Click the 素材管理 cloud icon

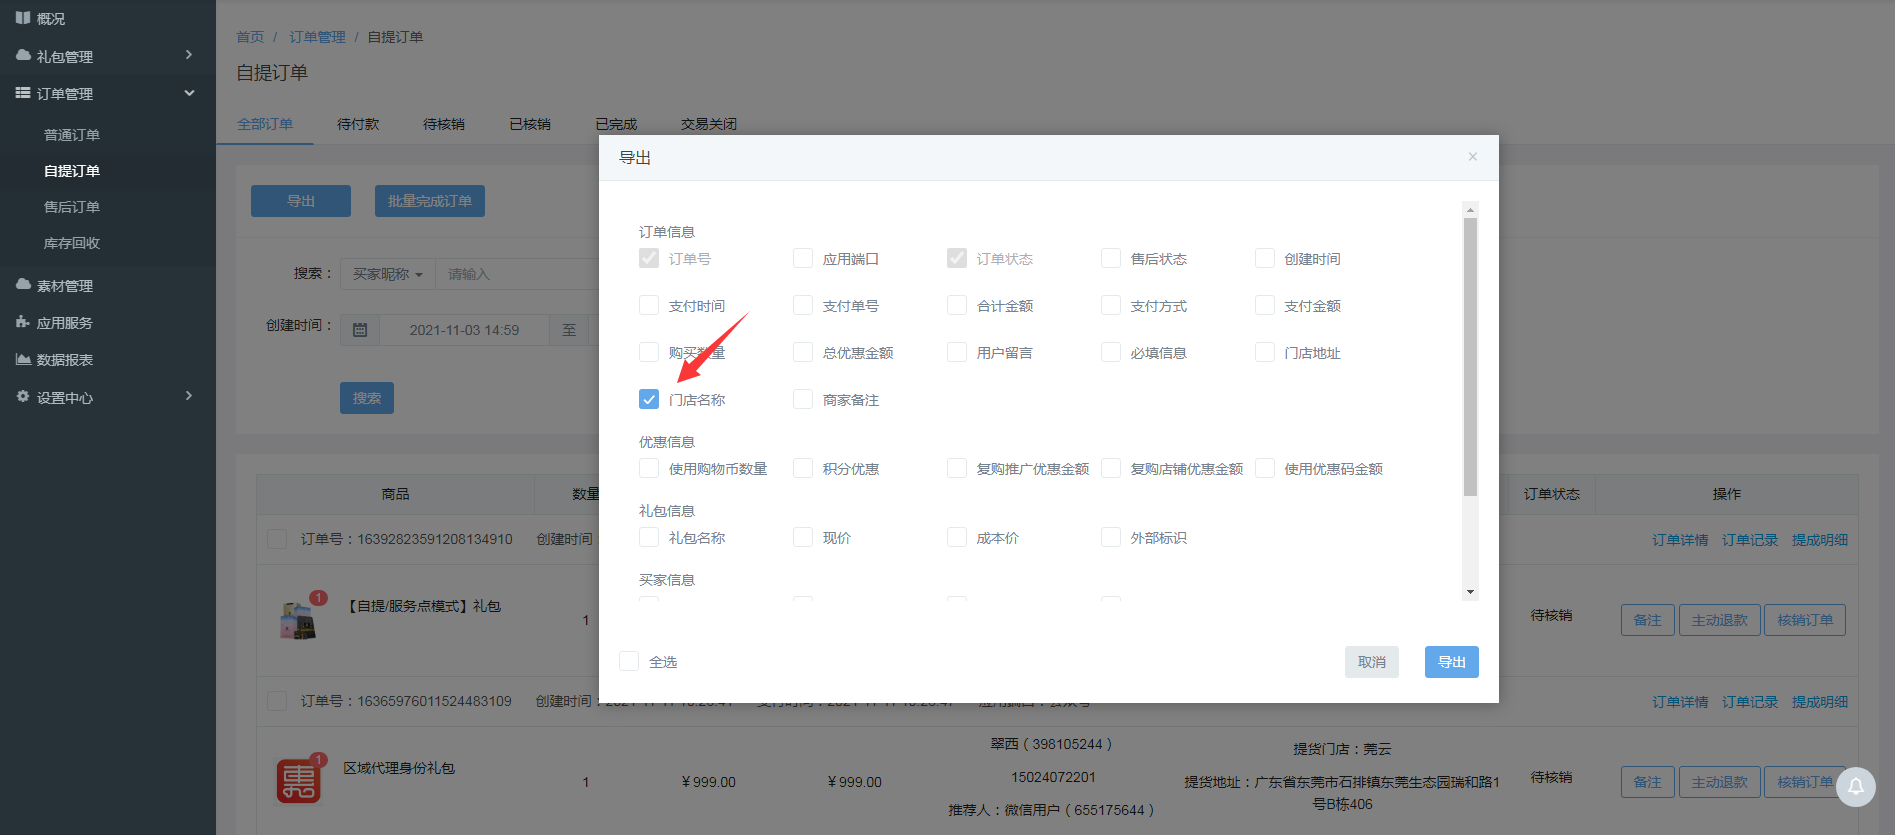point(23,285)
